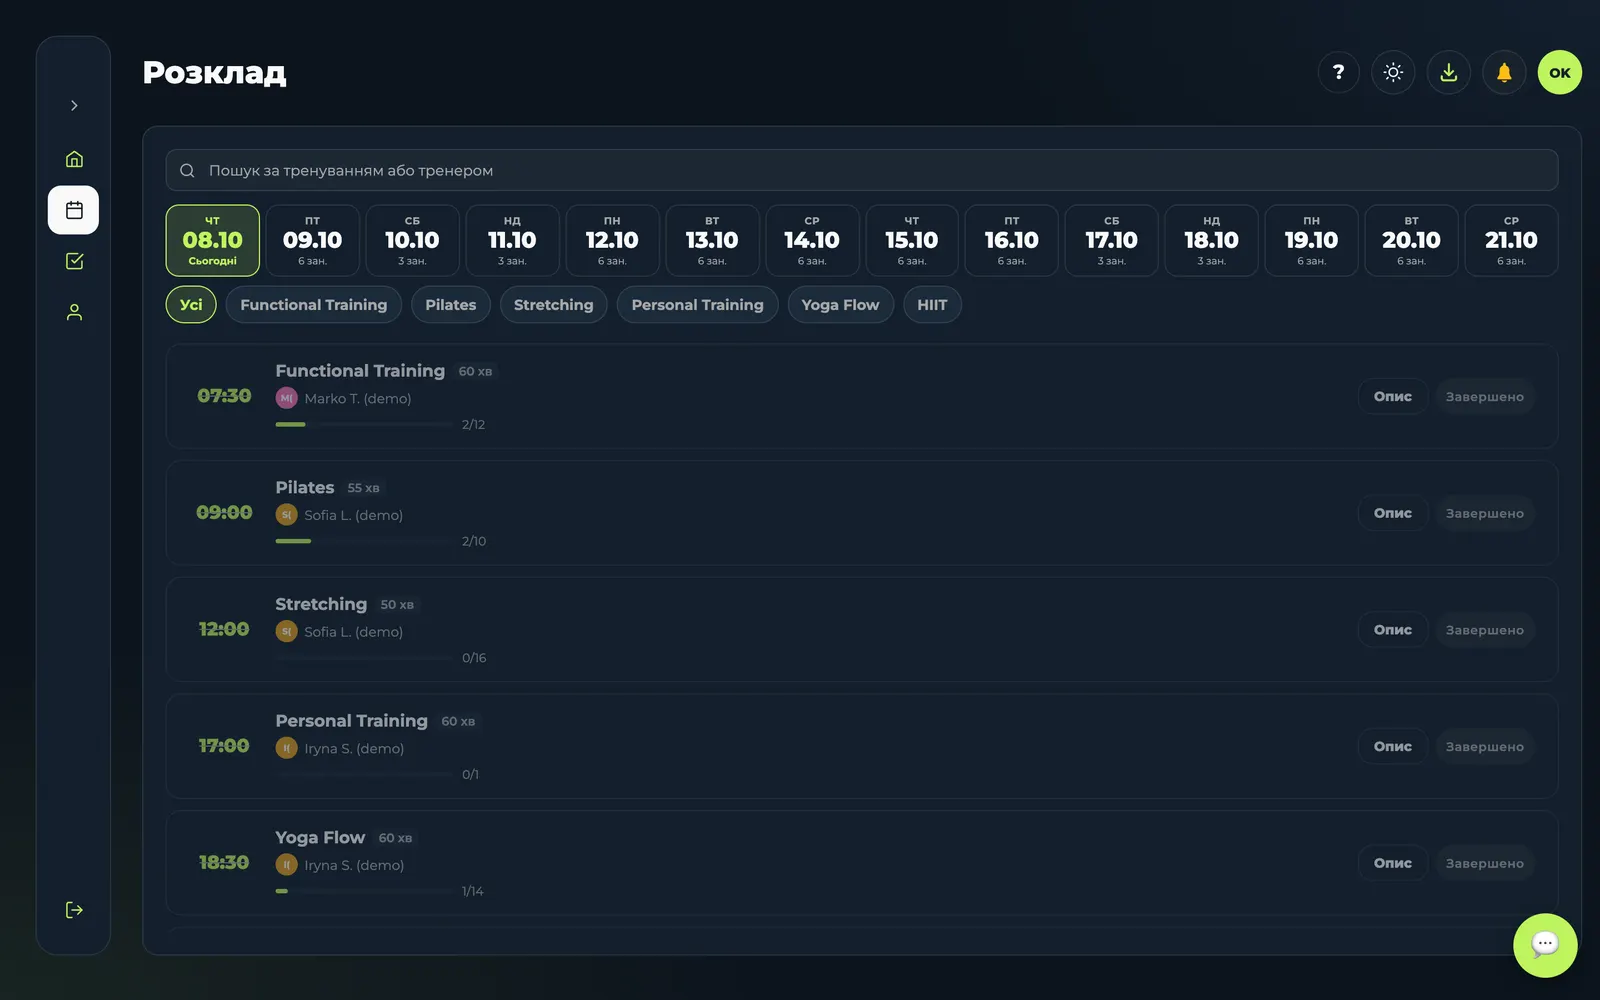Select the date 21.10

(1511, 240)
